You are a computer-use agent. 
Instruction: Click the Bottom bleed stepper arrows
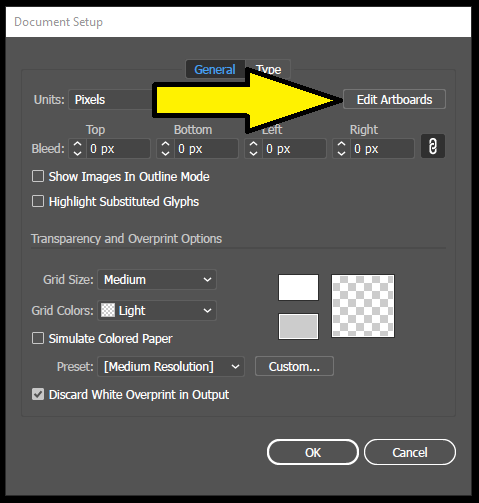165,149
